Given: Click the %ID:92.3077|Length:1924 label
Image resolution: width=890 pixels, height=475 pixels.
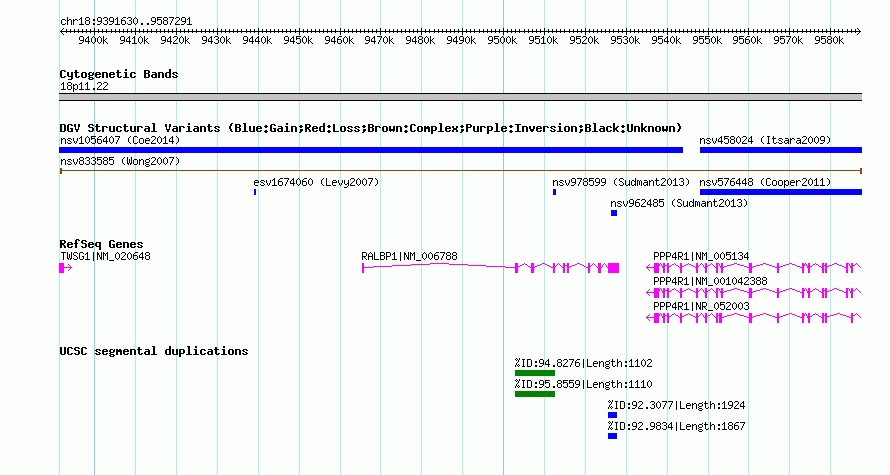Looking at the screenshot, I should coord(676,405).
